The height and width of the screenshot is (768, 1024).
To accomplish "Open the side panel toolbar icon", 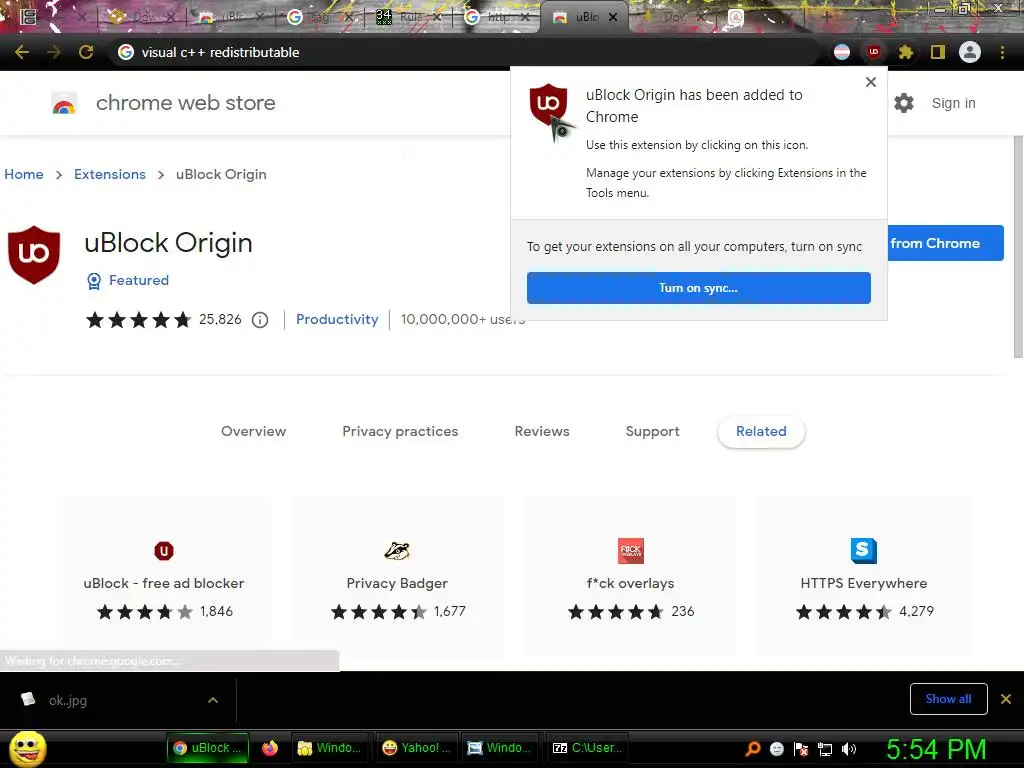I will click(938, 52).
